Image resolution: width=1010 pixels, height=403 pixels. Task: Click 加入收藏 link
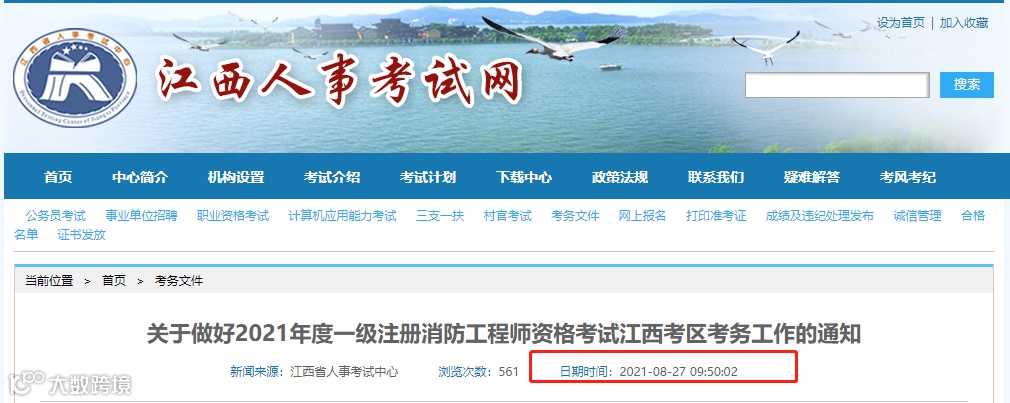click(964, 23)
